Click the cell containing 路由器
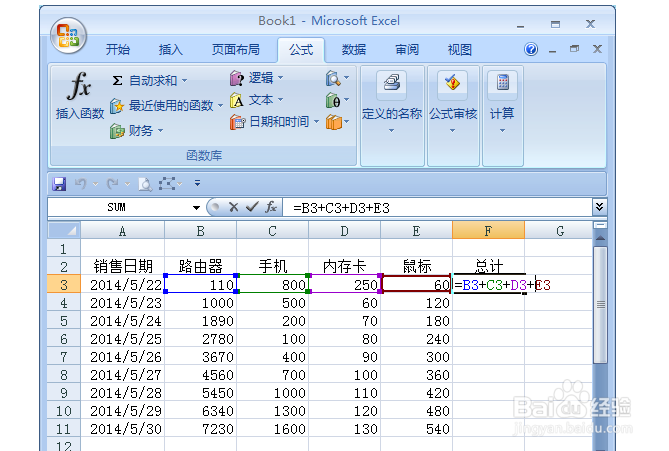669x451 pixels. (x=200, y=266)
